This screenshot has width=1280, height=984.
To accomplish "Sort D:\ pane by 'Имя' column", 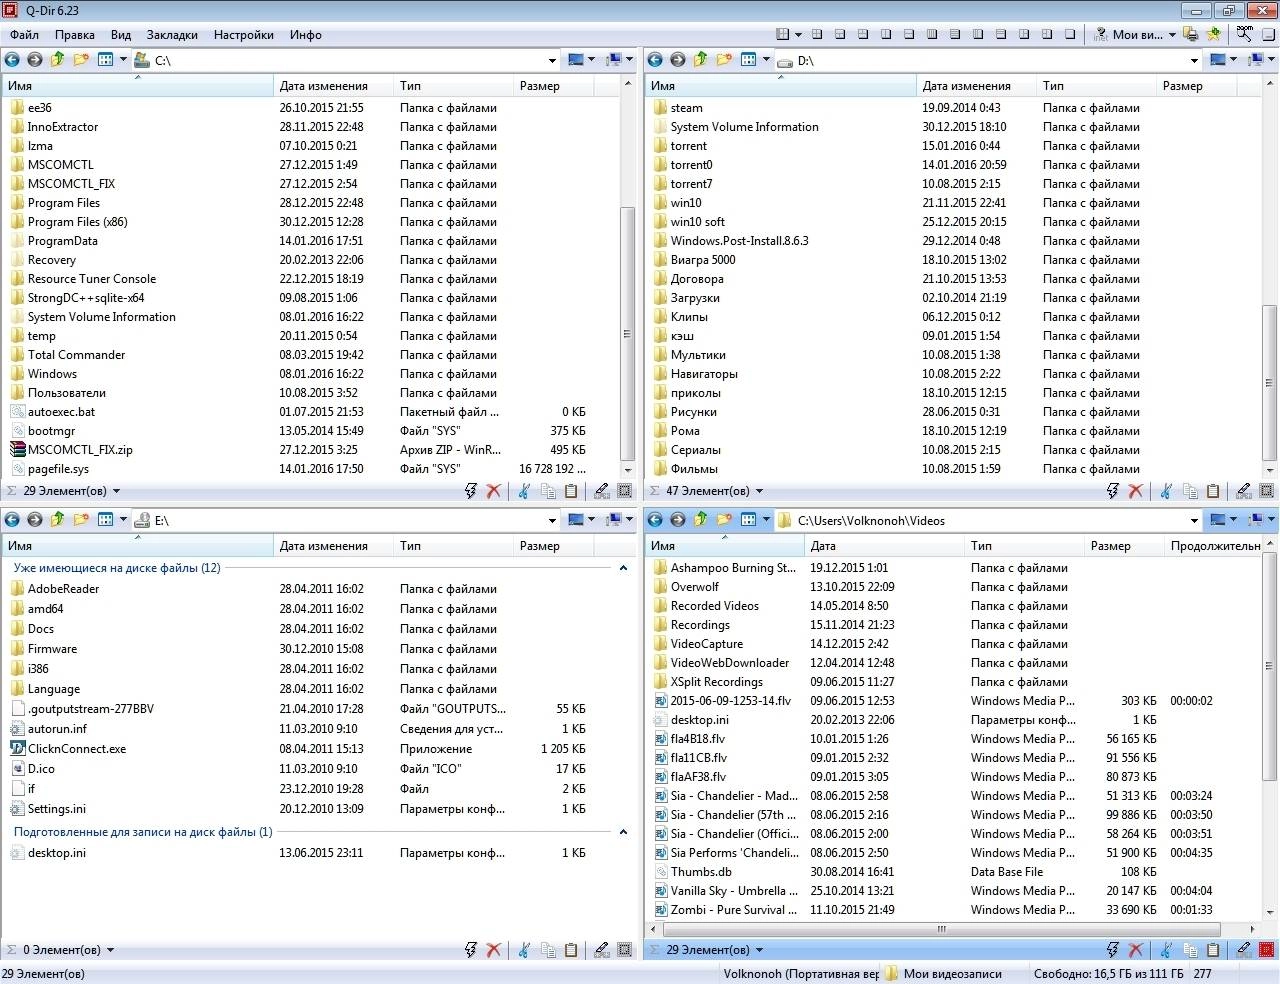I will (x=781, y=86).
